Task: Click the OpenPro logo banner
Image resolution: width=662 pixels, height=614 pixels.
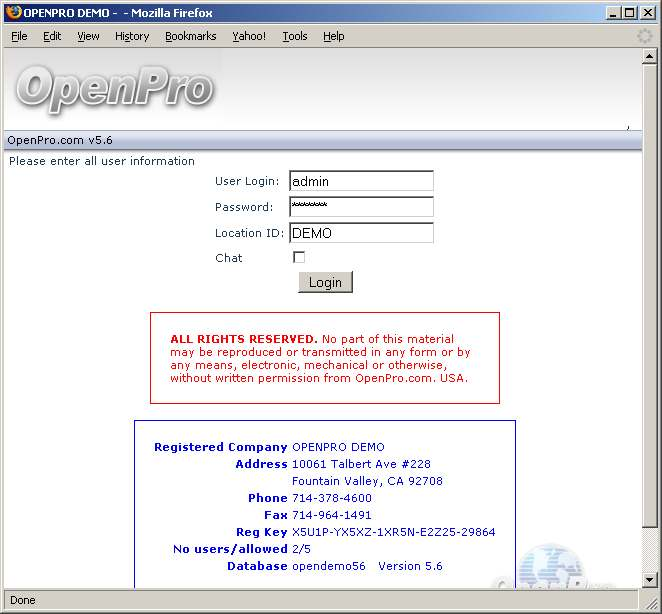Action: [x=114, y=88]
